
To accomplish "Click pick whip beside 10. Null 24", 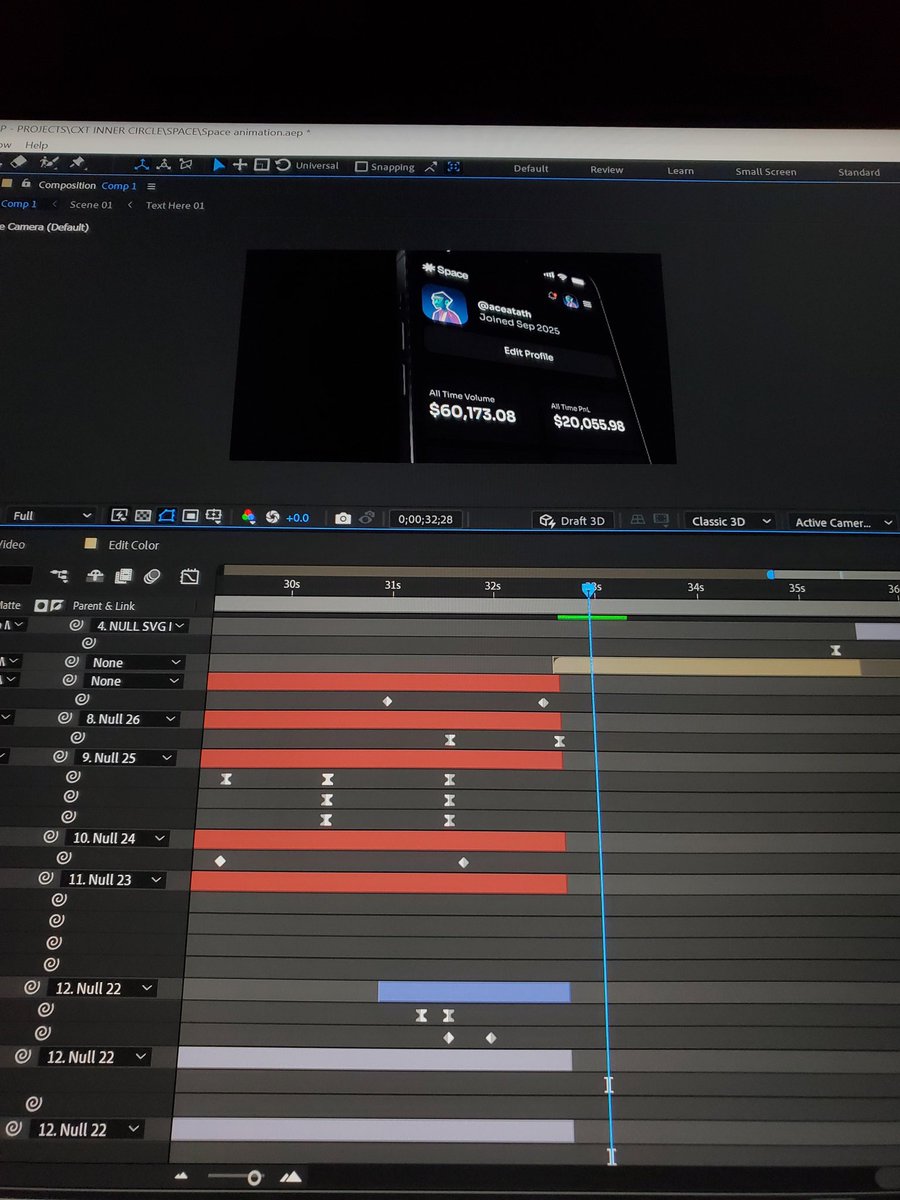I will pyautogui.click(x=50, y=837).
